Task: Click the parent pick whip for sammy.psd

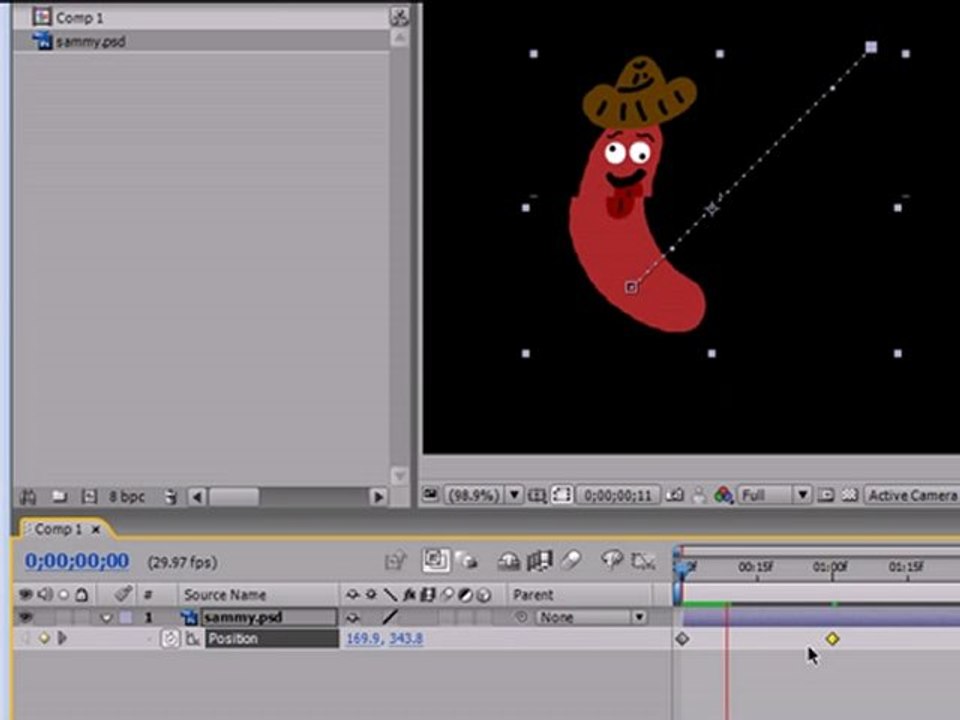Action: pos(521,617)
